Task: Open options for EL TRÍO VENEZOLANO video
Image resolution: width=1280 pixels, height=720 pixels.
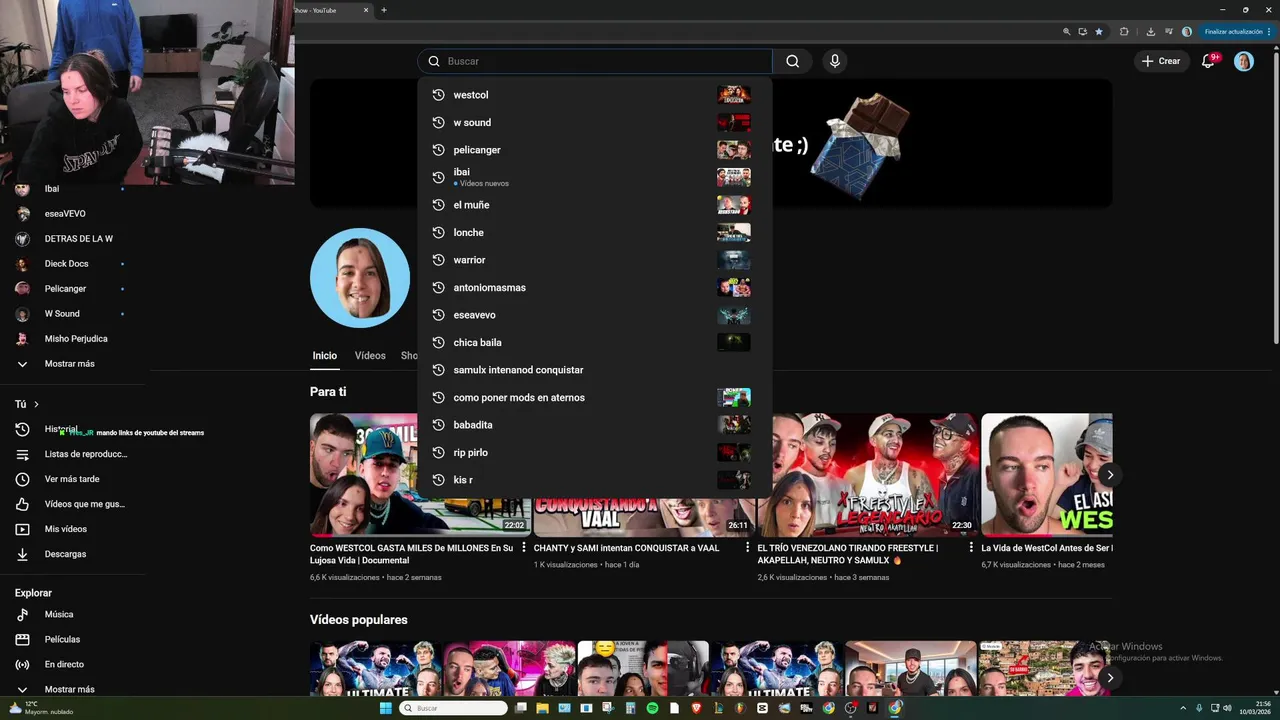Action: coord(971,548)
